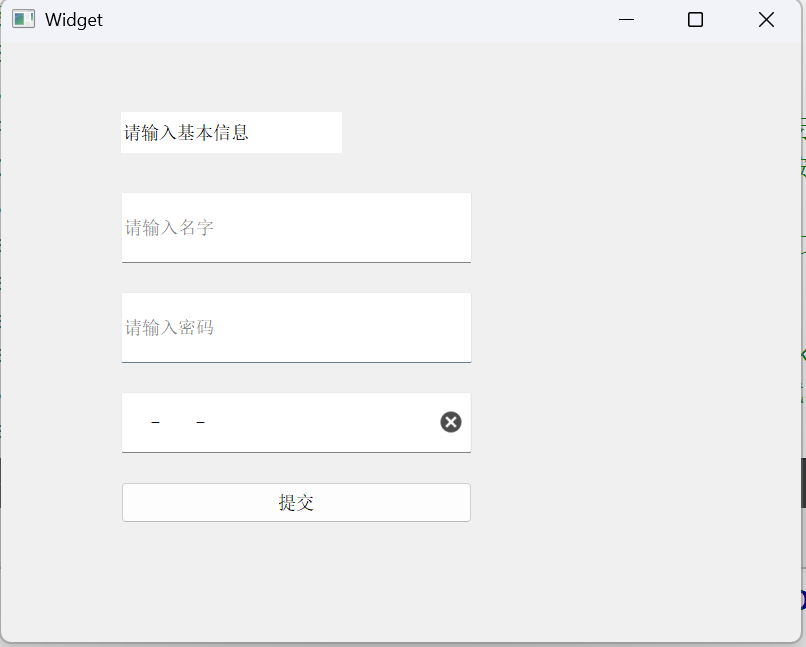Click inside the 请输入基本信息 header box
Image resolution: width=806 pixels, height=647 pixels.
(231, 132)
